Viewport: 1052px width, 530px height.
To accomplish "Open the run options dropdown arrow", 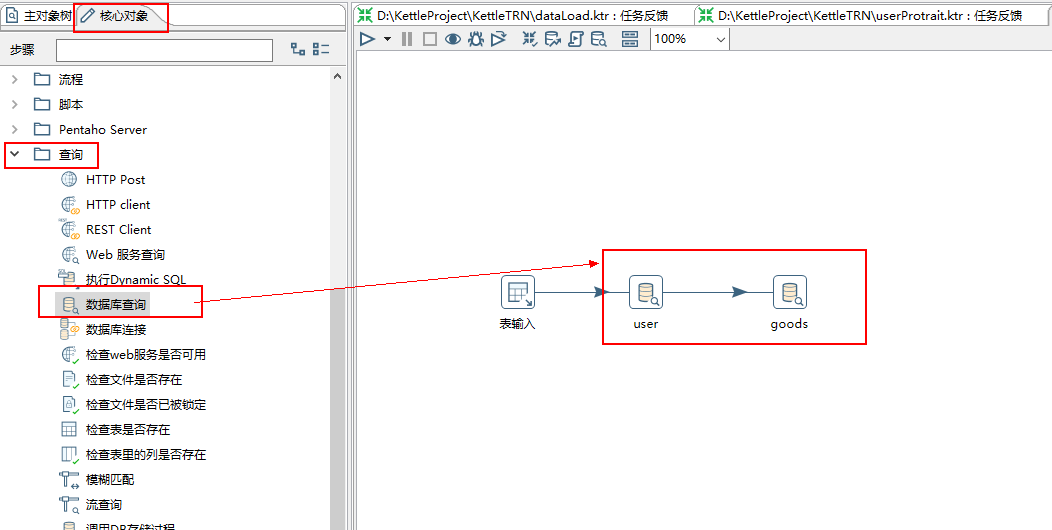I will [x=387, y=40].
